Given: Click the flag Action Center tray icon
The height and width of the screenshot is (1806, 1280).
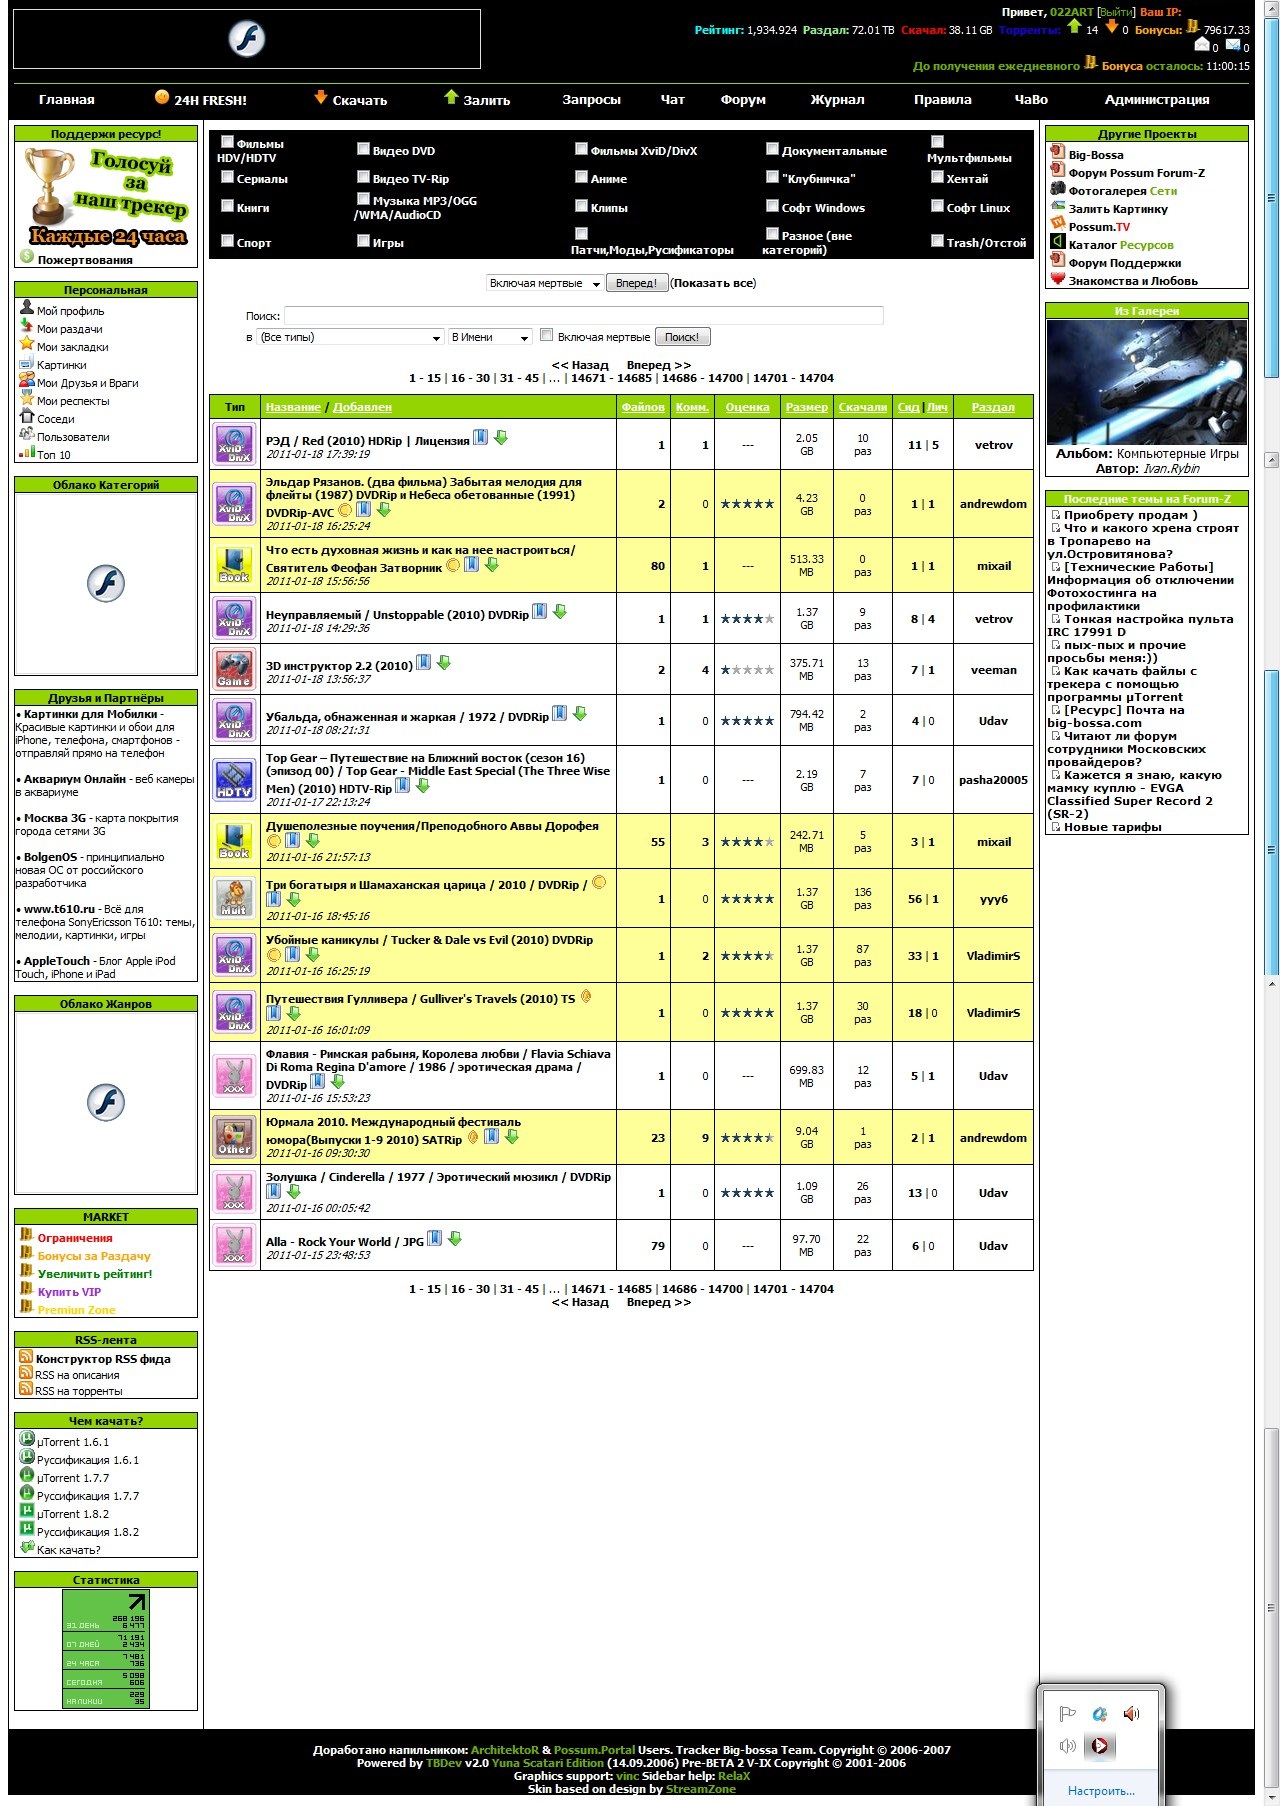Looking at the screenshot, I should 1067,1714.
